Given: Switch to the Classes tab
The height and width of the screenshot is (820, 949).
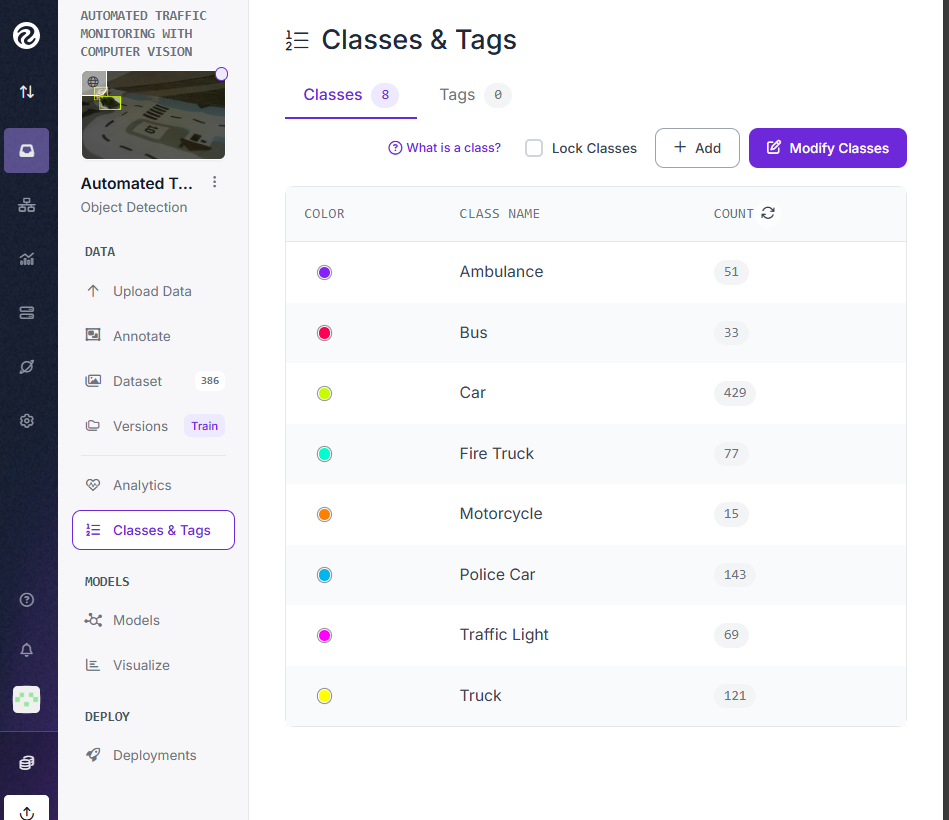Looking at the screenshot, I should [x=351, y=95].
